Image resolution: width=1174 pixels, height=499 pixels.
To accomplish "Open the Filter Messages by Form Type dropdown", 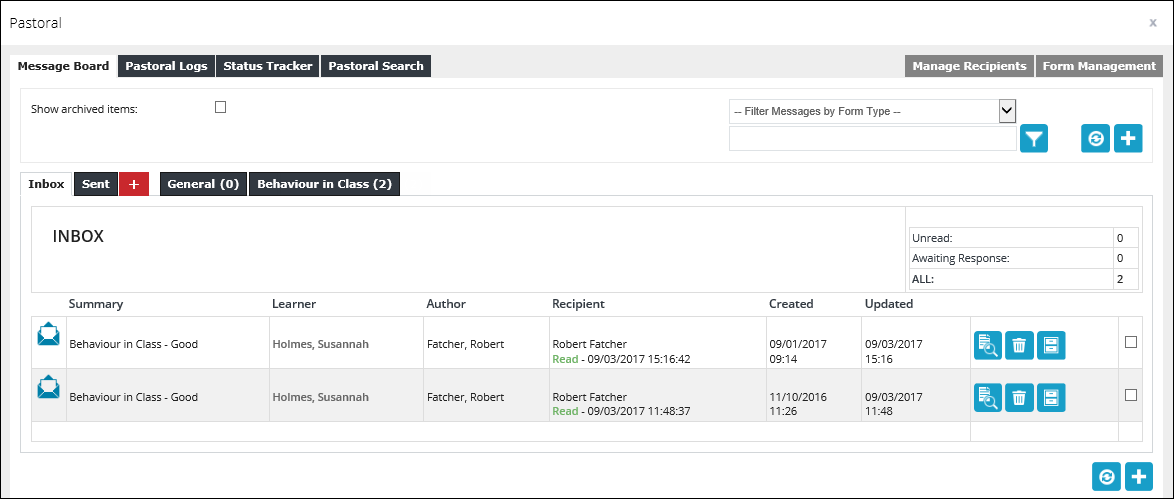I will tap(872, 111).
